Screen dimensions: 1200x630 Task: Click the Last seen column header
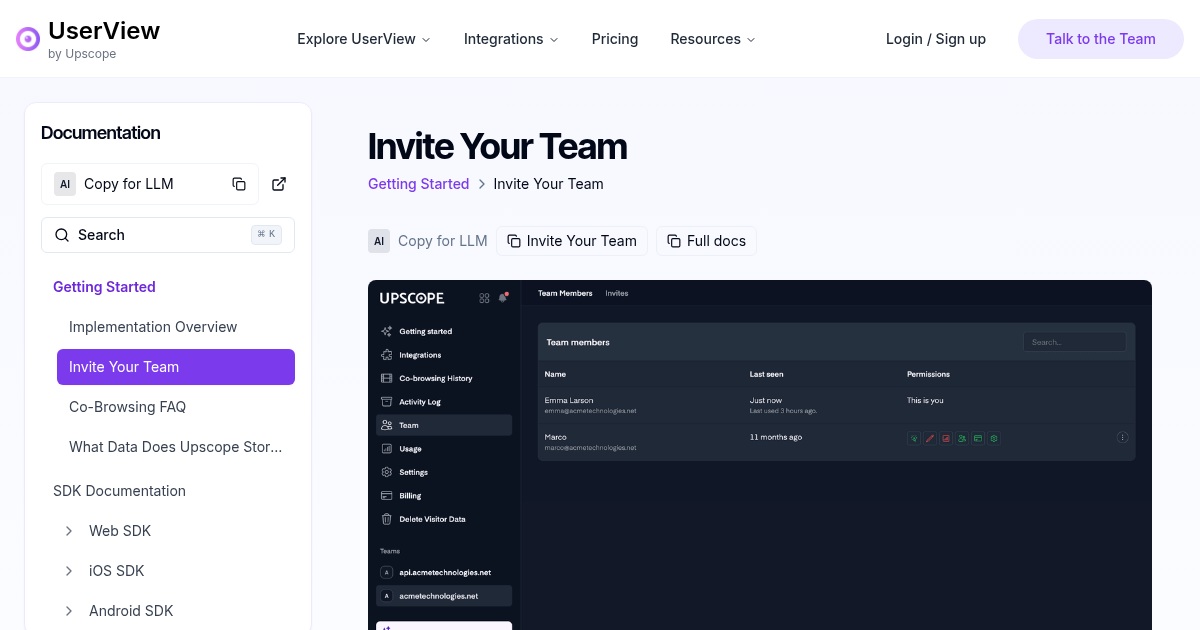pyautogui.click(x=767, y=374)
